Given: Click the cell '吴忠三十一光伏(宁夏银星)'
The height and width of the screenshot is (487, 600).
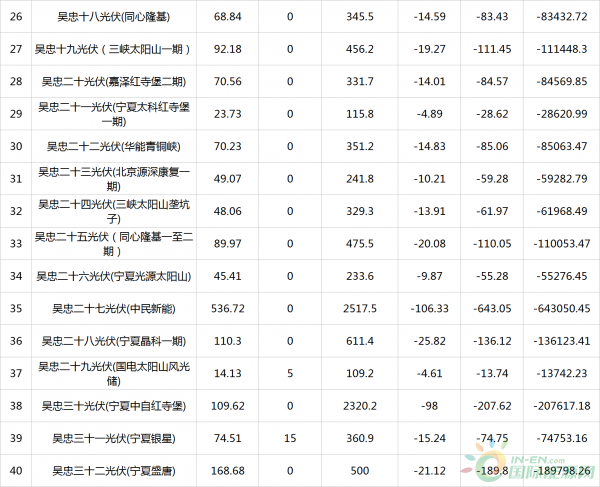Looking at the screenshot, I should tap(114, 438).
